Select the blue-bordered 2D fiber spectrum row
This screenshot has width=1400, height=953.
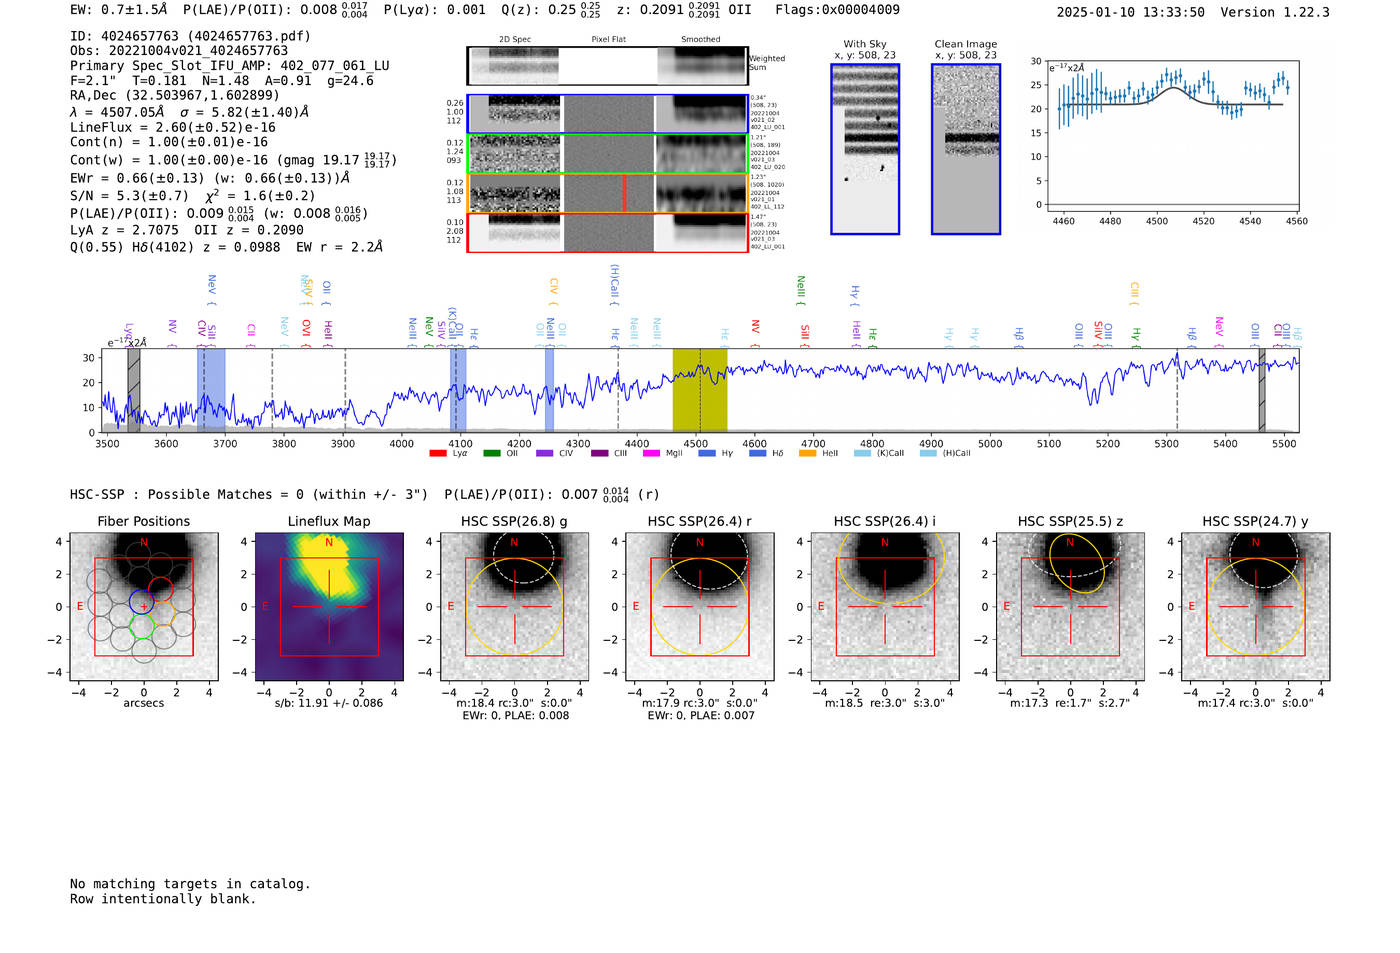(x=607, y=114)
